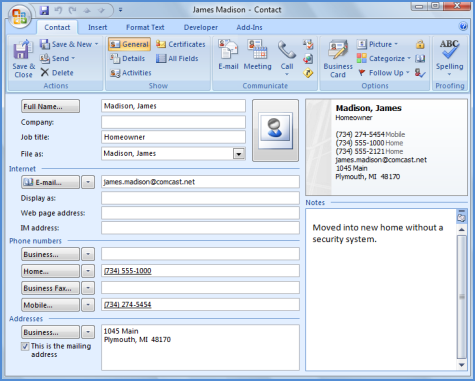Select the General view toggle

(x=129, y=44)
